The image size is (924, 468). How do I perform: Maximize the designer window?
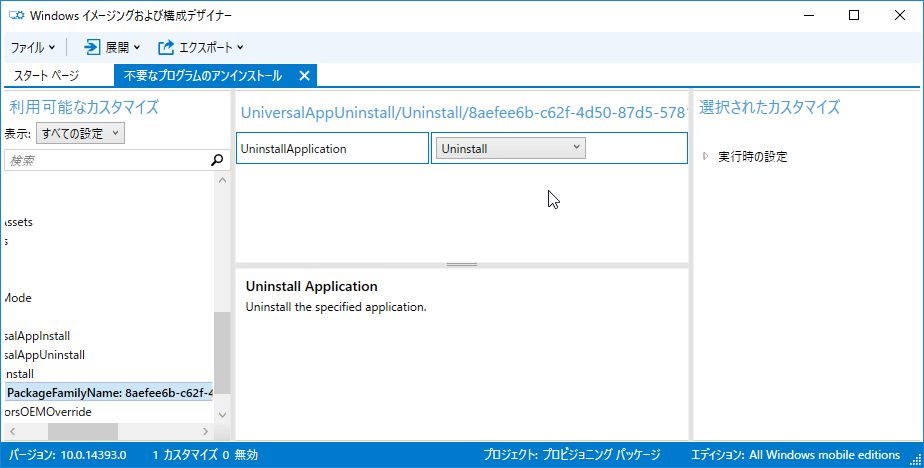pyautogui.click(x=854, y=16)
